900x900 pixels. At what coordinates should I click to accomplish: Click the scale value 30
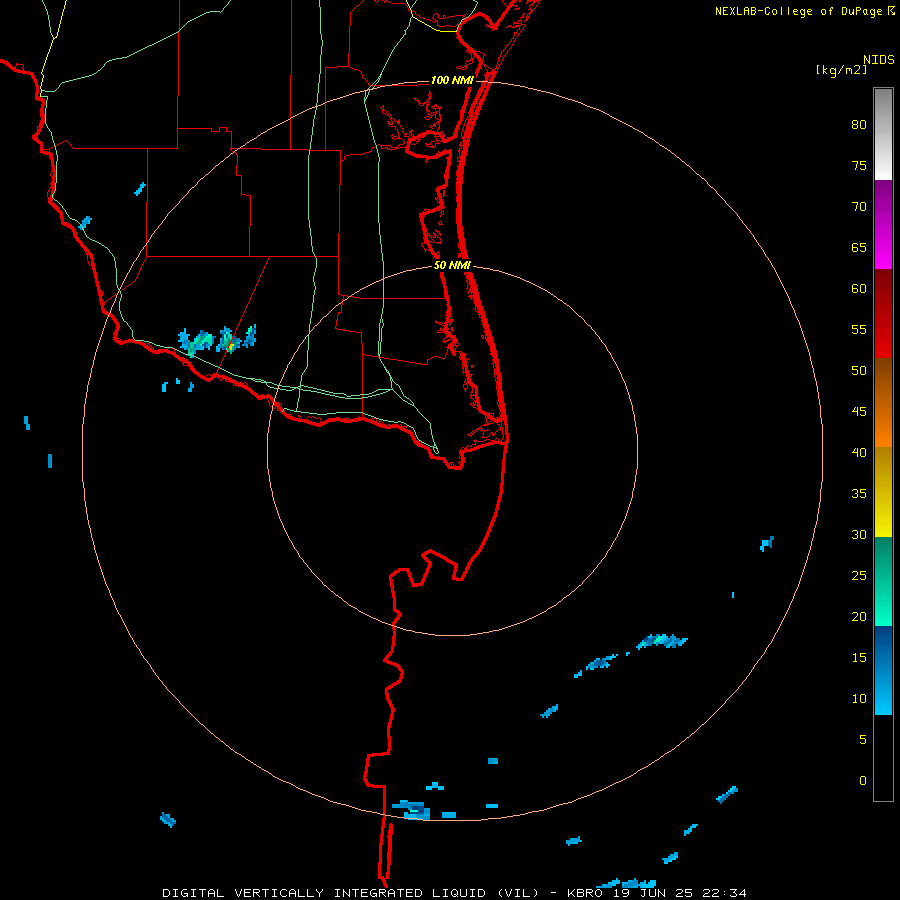[859, 534]
